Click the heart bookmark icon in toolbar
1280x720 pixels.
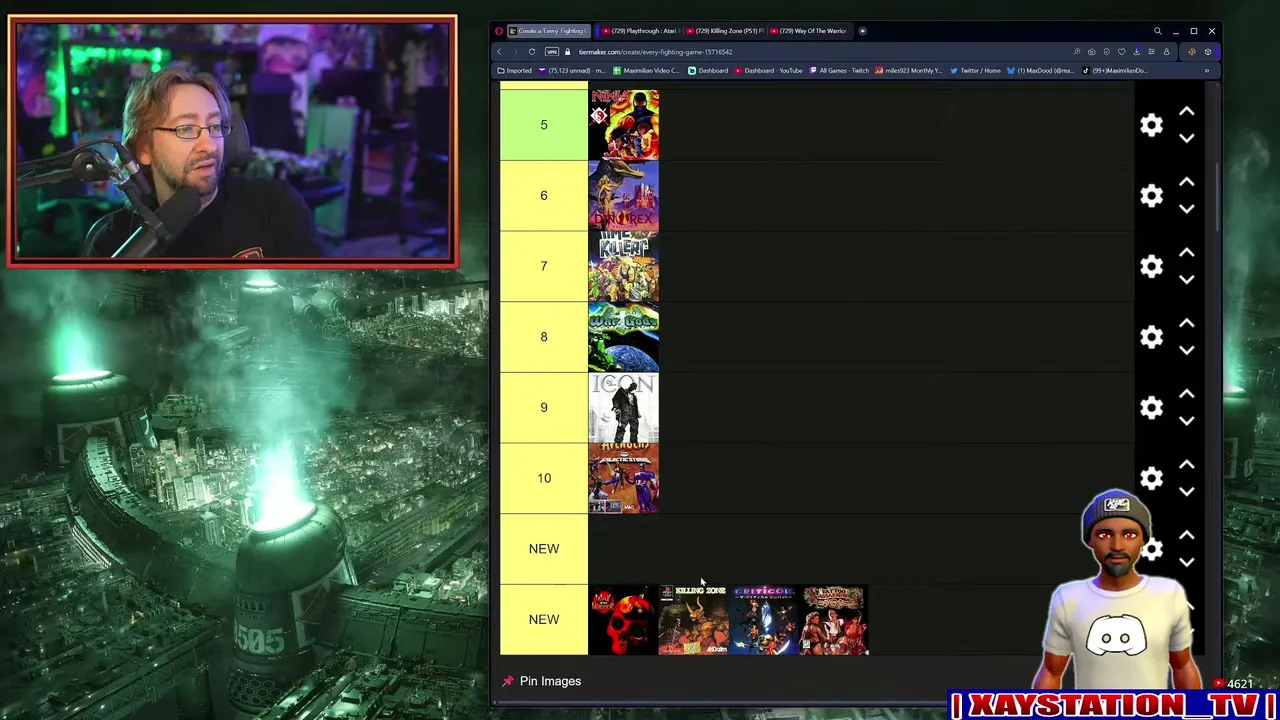click(1121, 52)
